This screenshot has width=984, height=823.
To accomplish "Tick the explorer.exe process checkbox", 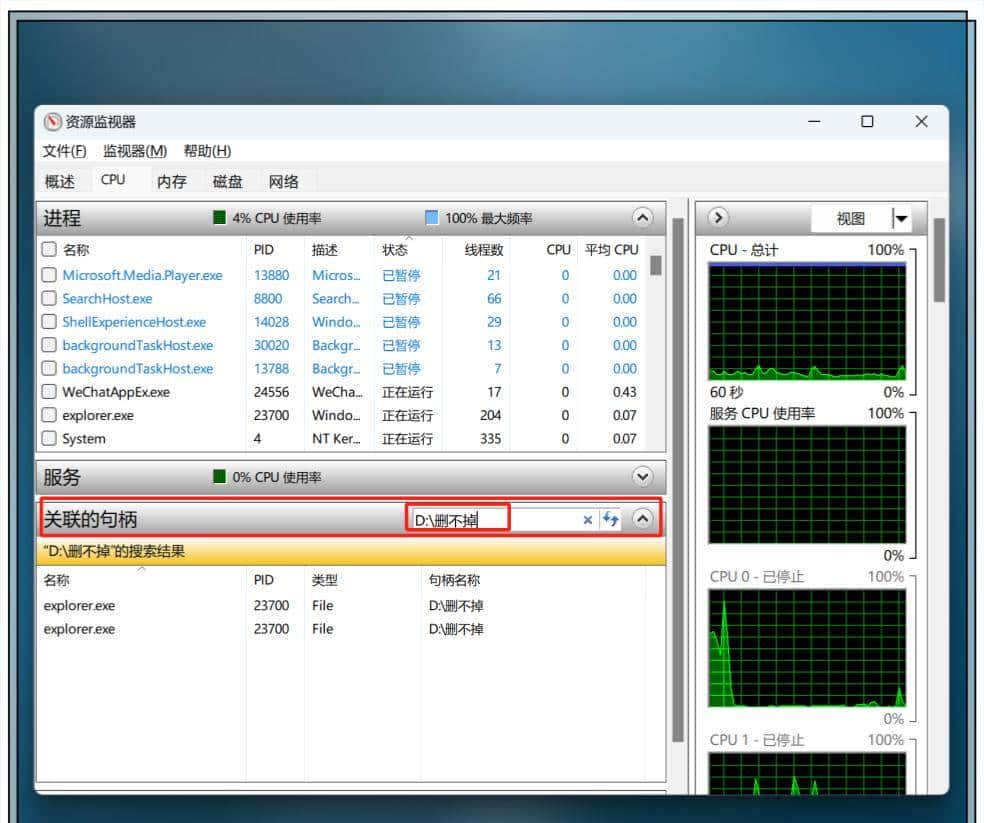I will coord(48,415).
